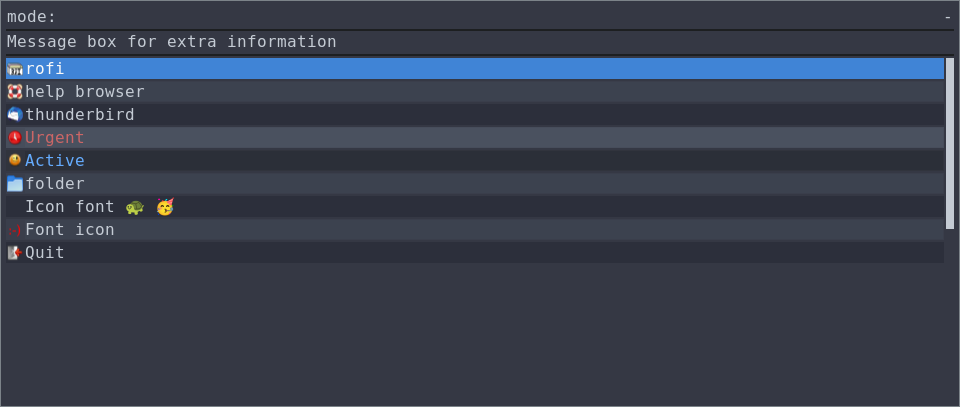Select the 'Icon font' row label
This screenshot has width=960, height=407.
click(x=70, y=207)
